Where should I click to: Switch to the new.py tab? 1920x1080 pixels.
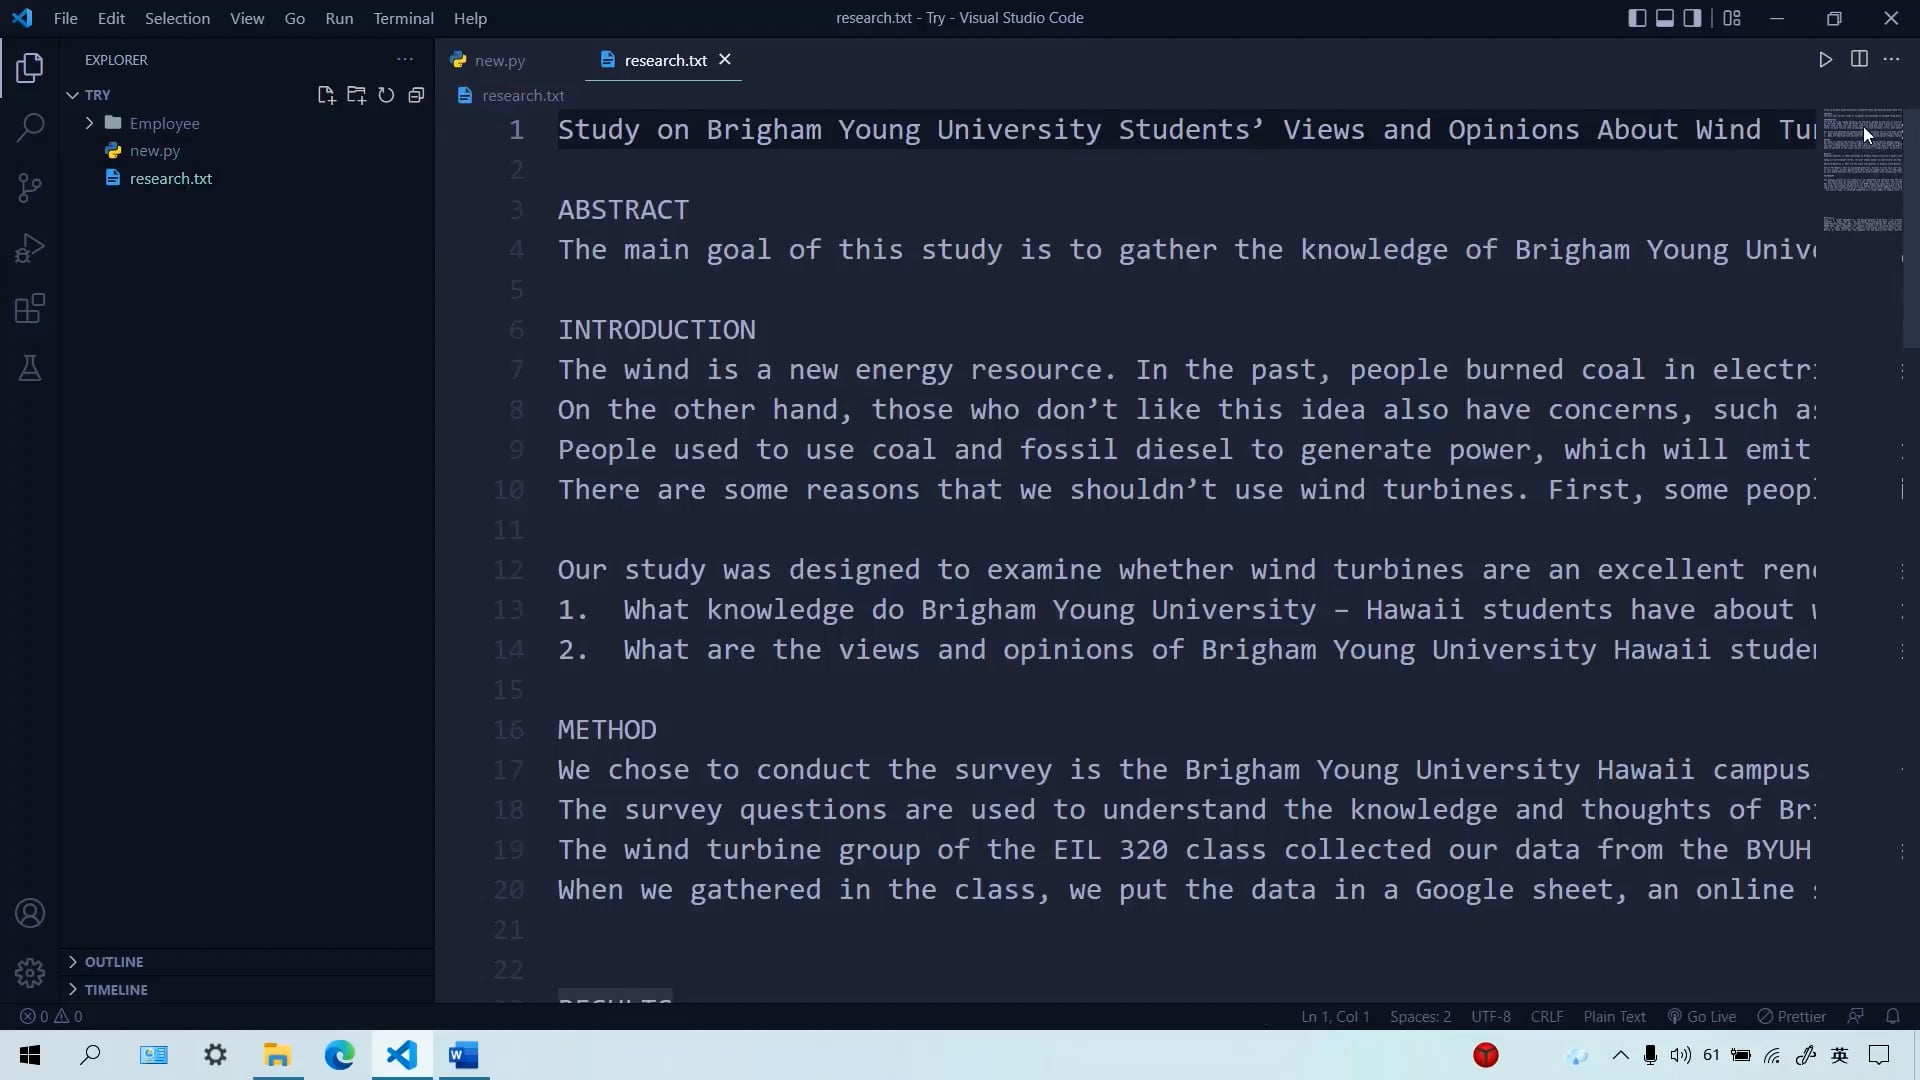499,60
